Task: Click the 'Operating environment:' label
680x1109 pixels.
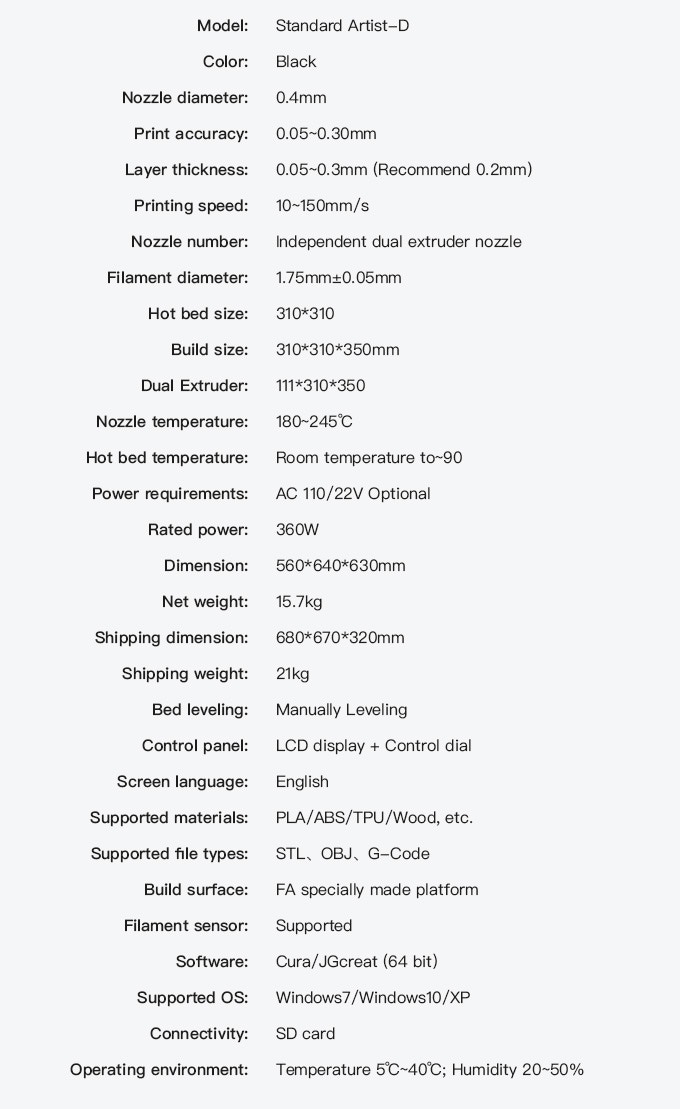Action: (159, 1070)
